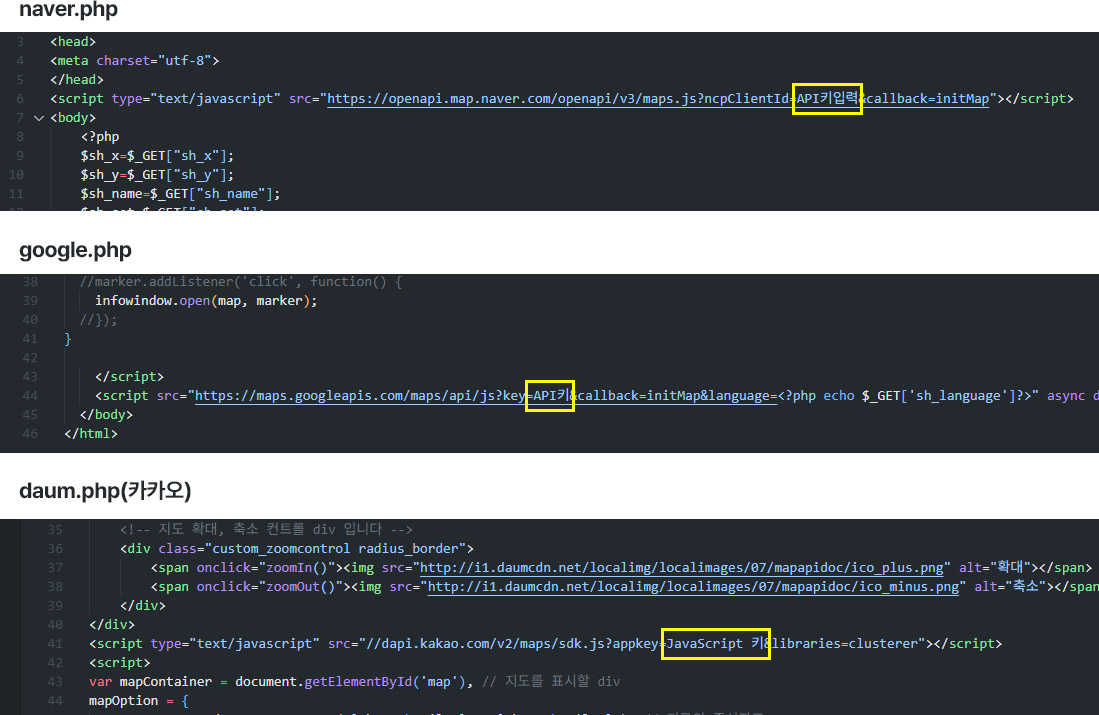The height and width of the screenshot is (715, 1099).
Task: Click line number 39 in google.php
Action: 30,301
